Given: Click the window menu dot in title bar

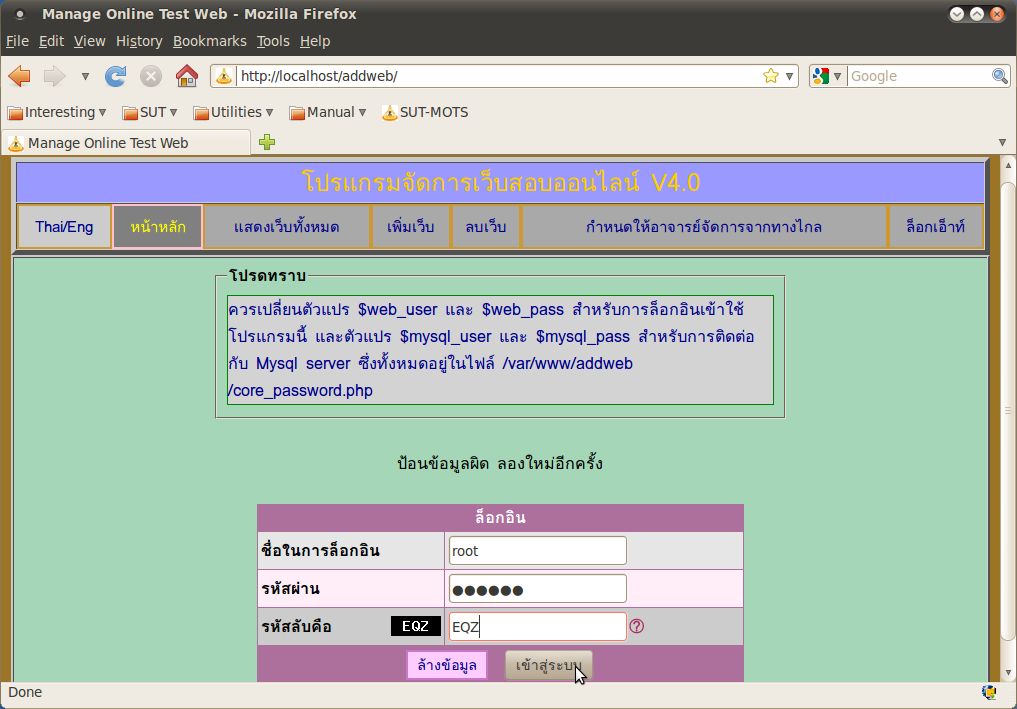Looking at the screenshot, I should pos(20,14).
